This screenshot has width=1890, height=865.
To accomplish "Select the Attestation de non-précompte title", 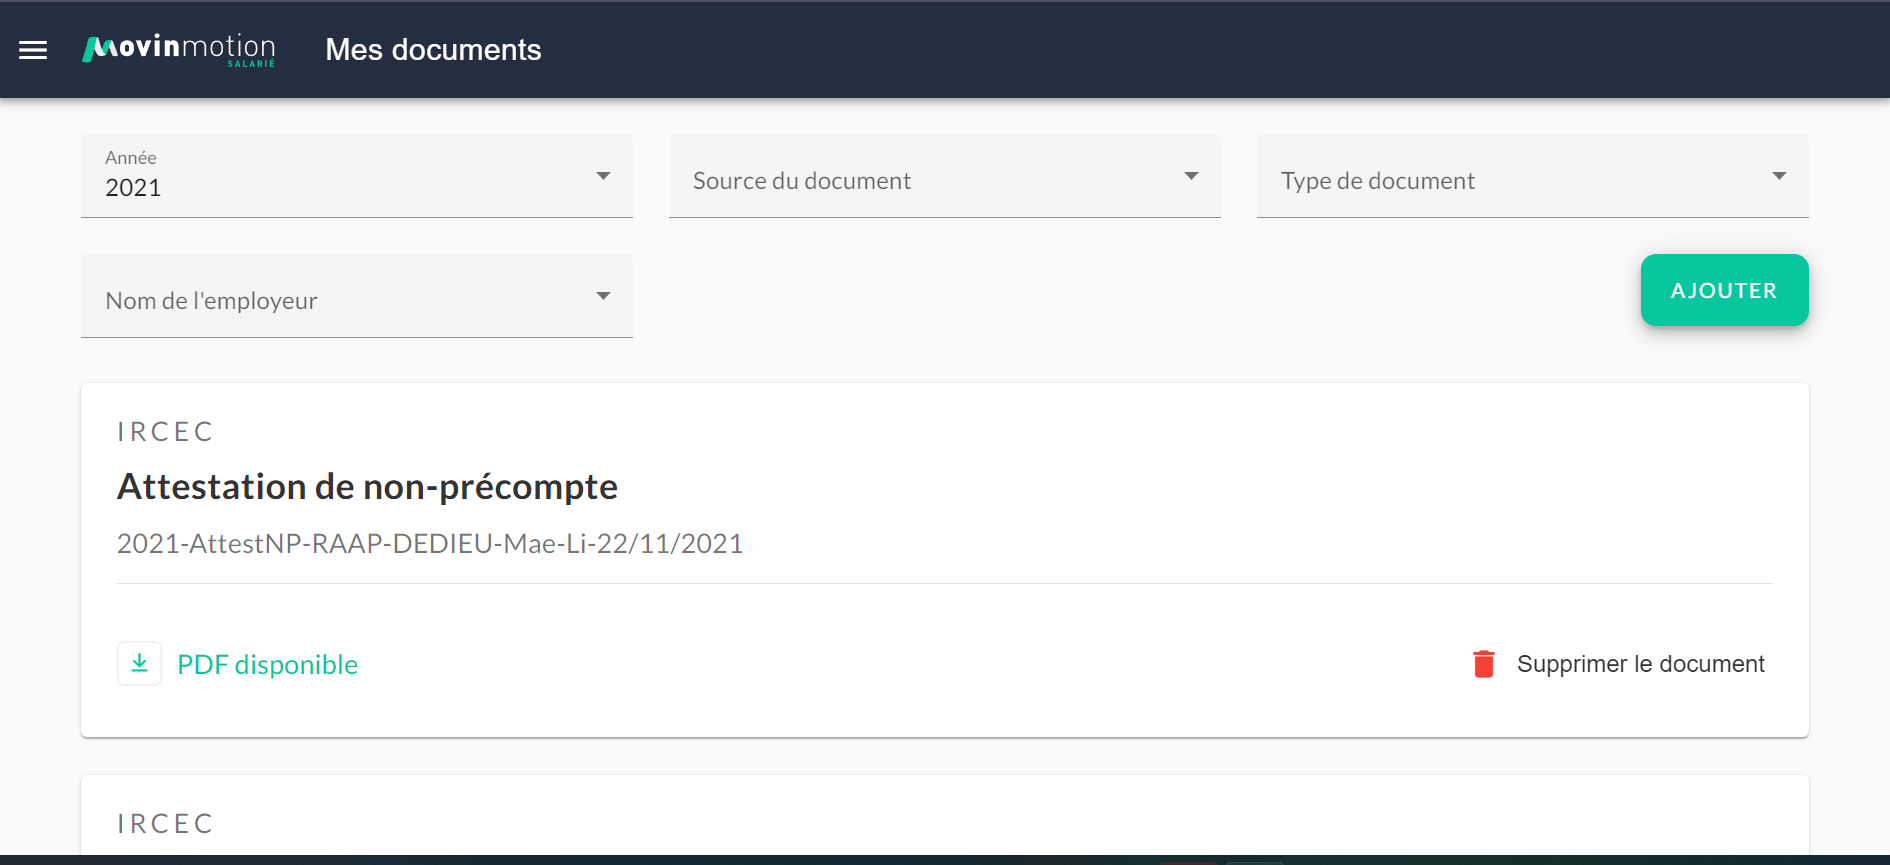I will [367, 487].
